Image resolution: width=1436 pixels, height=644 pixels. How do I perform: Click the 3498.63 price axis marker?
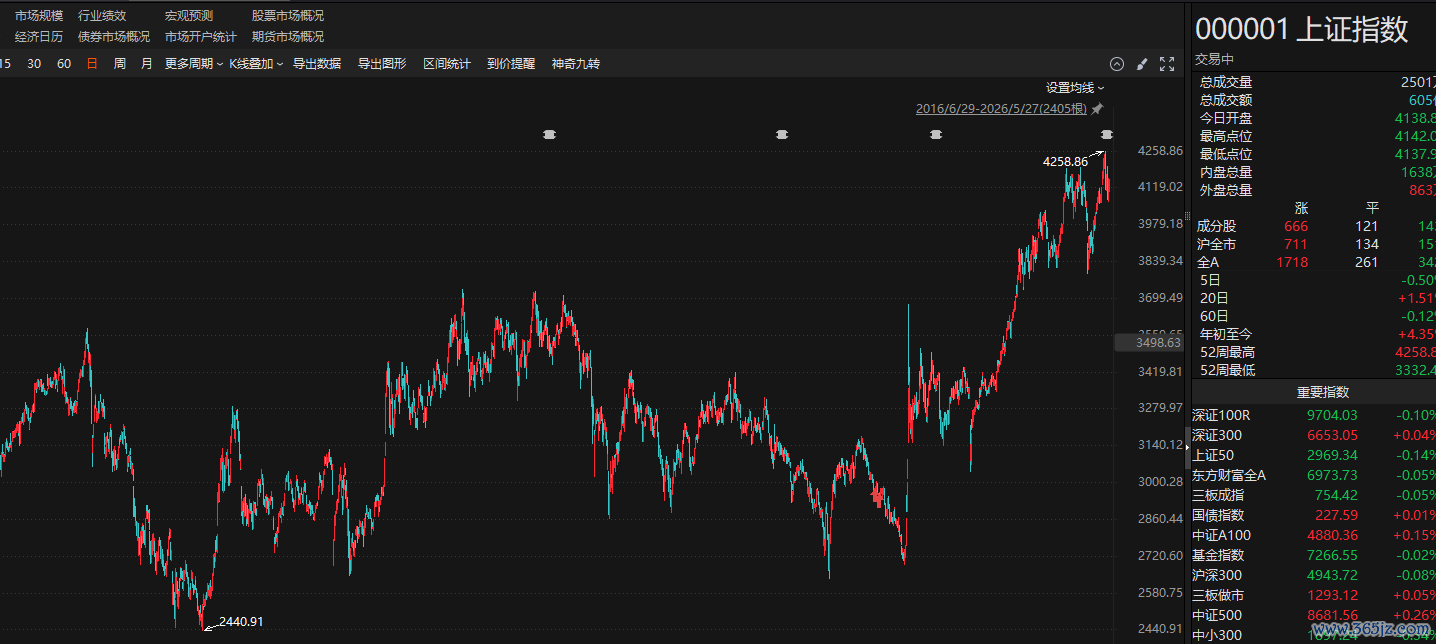tap(1150, 343)
